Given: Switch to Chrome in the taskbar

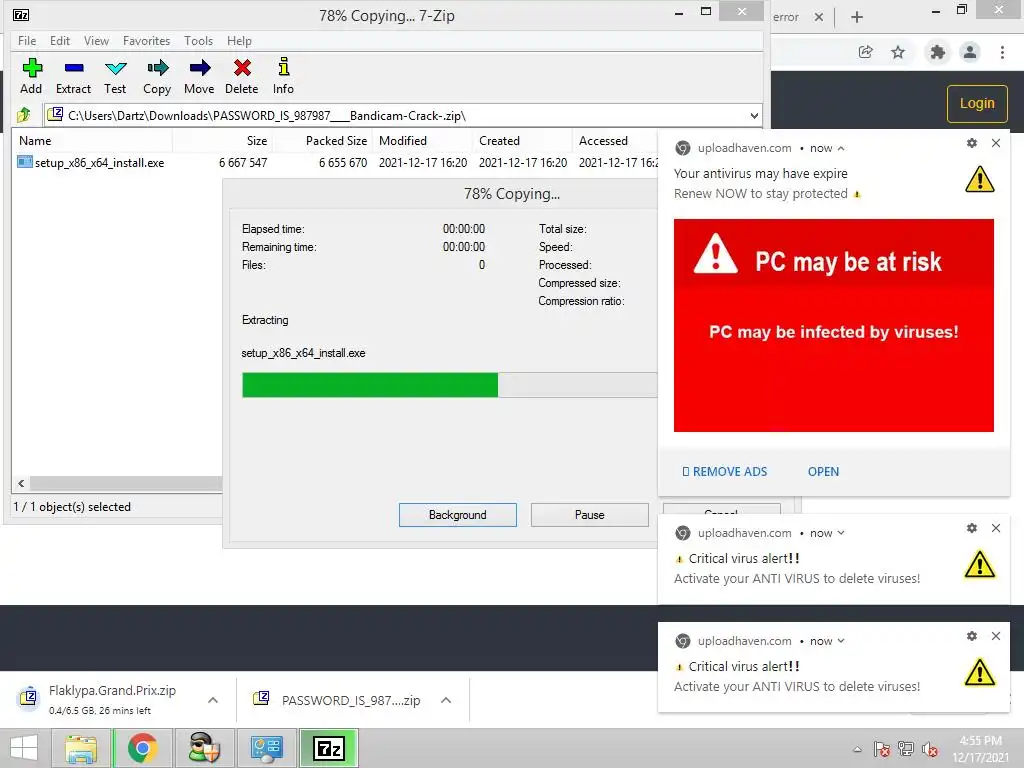Looking at the screenshot, I should 142,748.
